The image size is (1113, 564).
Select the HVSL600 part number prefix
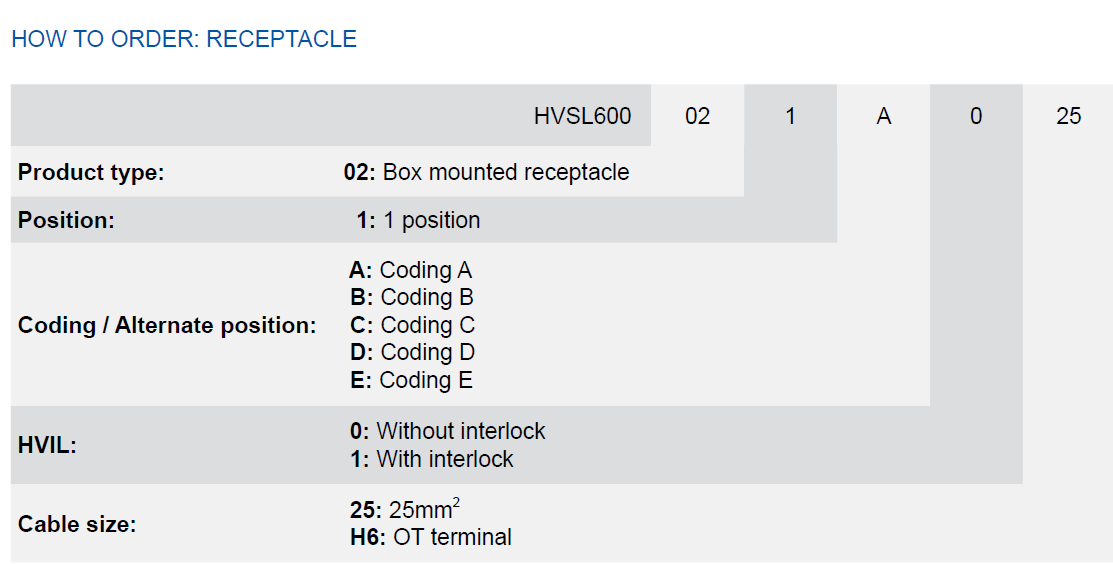coord(582,116)
